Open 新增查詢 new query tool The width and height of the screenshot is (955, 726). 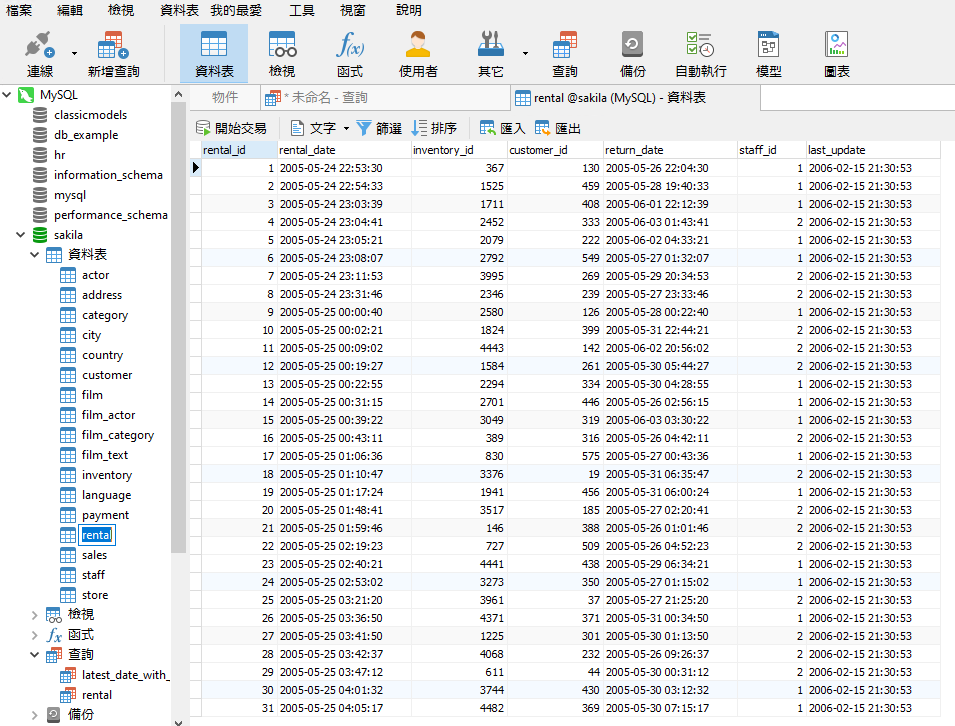pos(113,54)
